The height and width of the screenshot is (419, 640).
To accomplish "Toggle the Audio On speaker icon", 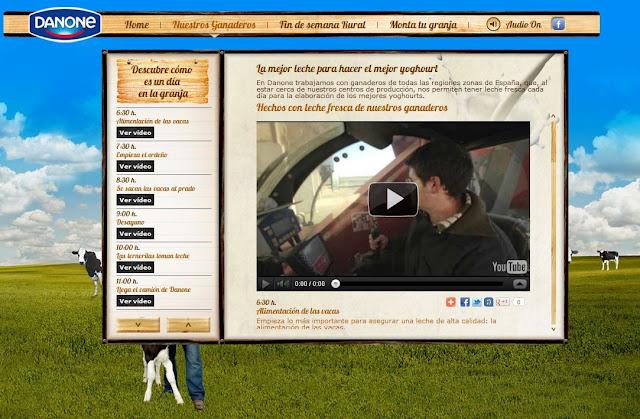I will pos(493,24).
